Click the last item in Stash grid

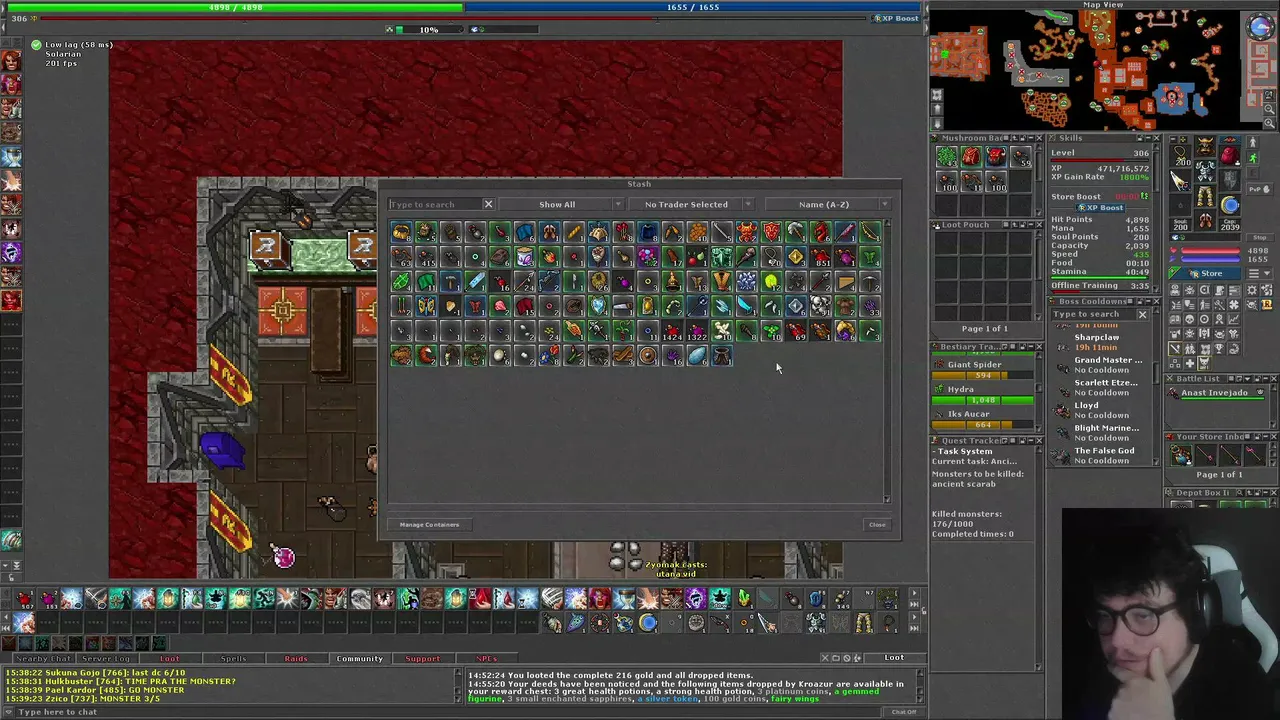(x=722, y=355)
